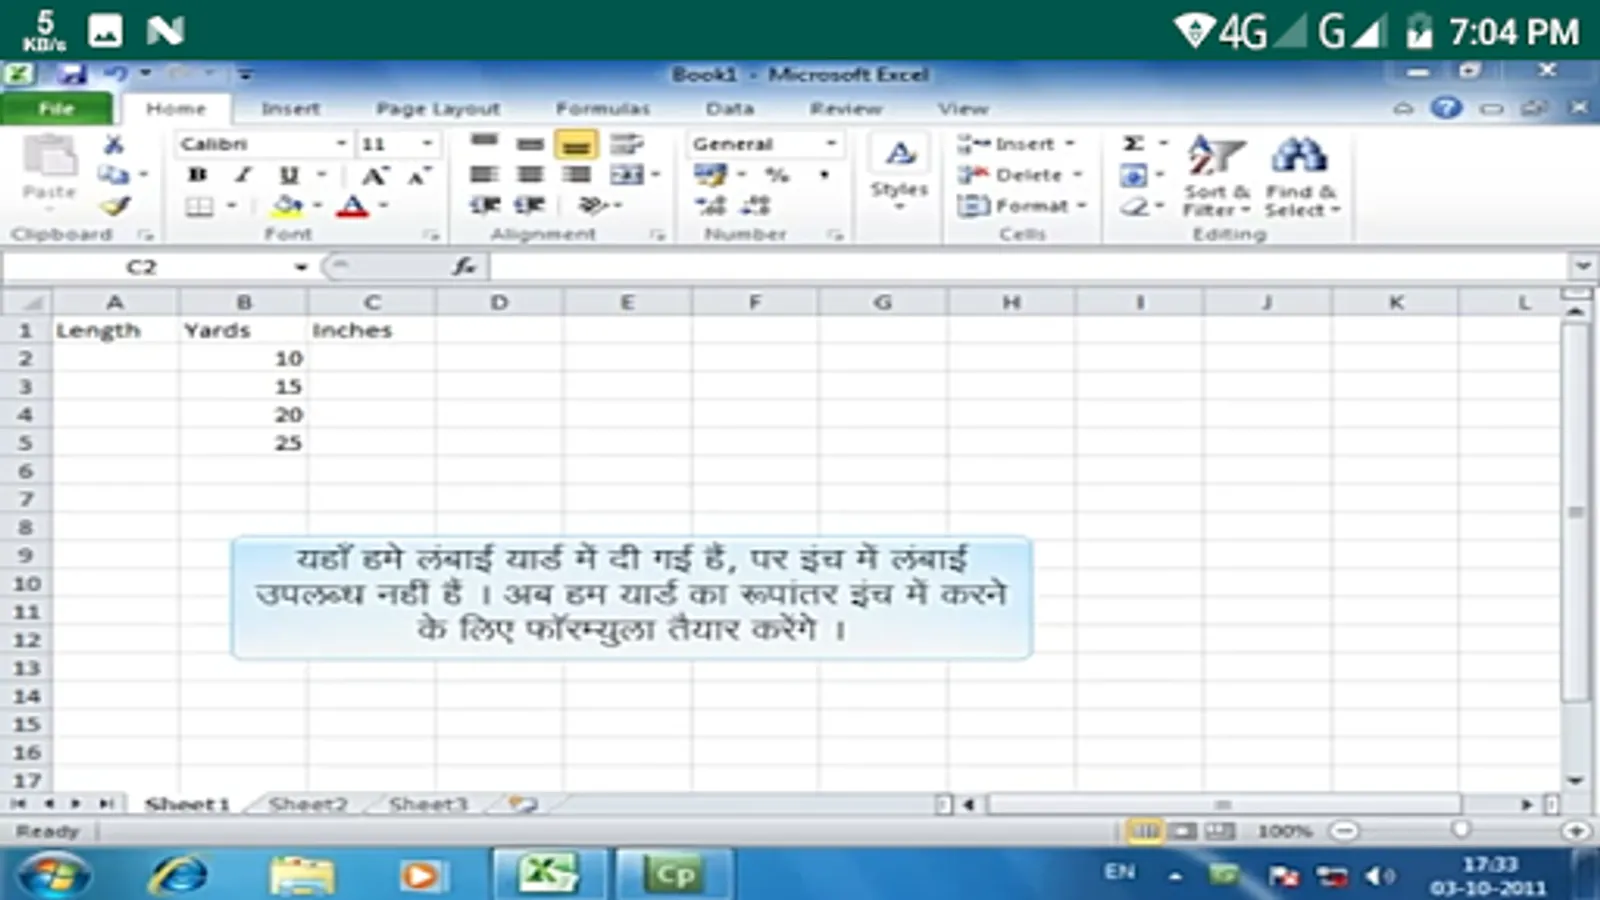Switch to Page Break Preview in status bar
This screenshot has height=900, width=1600.
[1219, 831]
